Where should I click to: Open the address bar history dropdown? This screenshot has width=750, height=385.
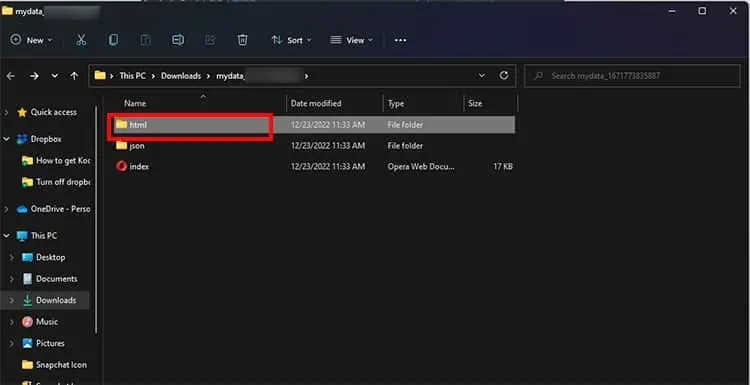482,76
